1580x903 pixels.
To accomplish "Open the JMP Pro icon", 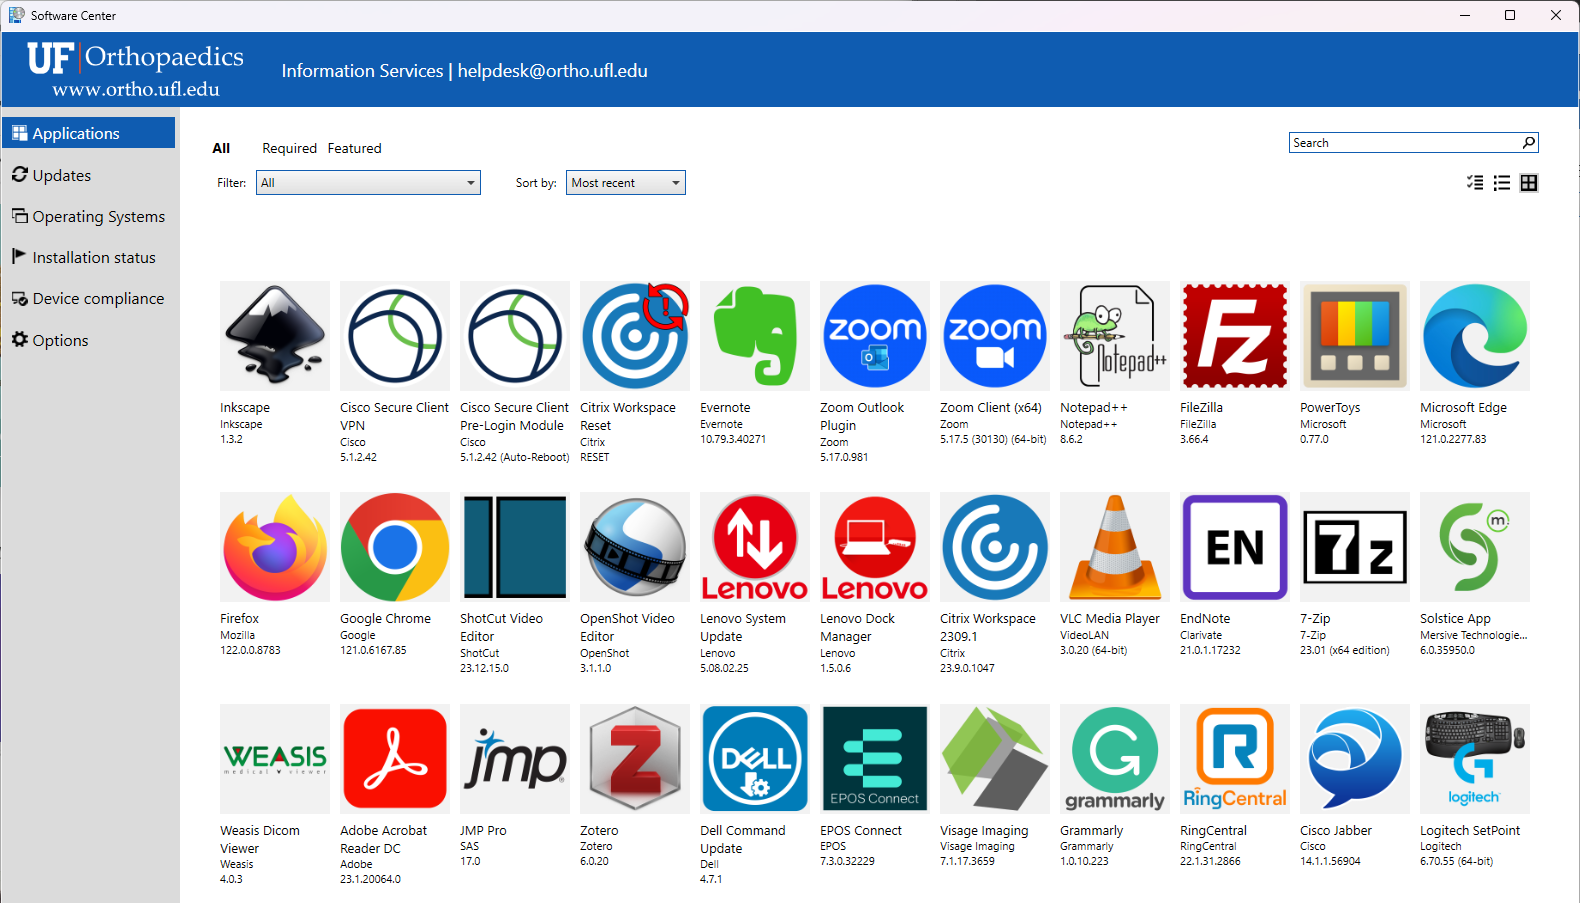I will 515,759.
